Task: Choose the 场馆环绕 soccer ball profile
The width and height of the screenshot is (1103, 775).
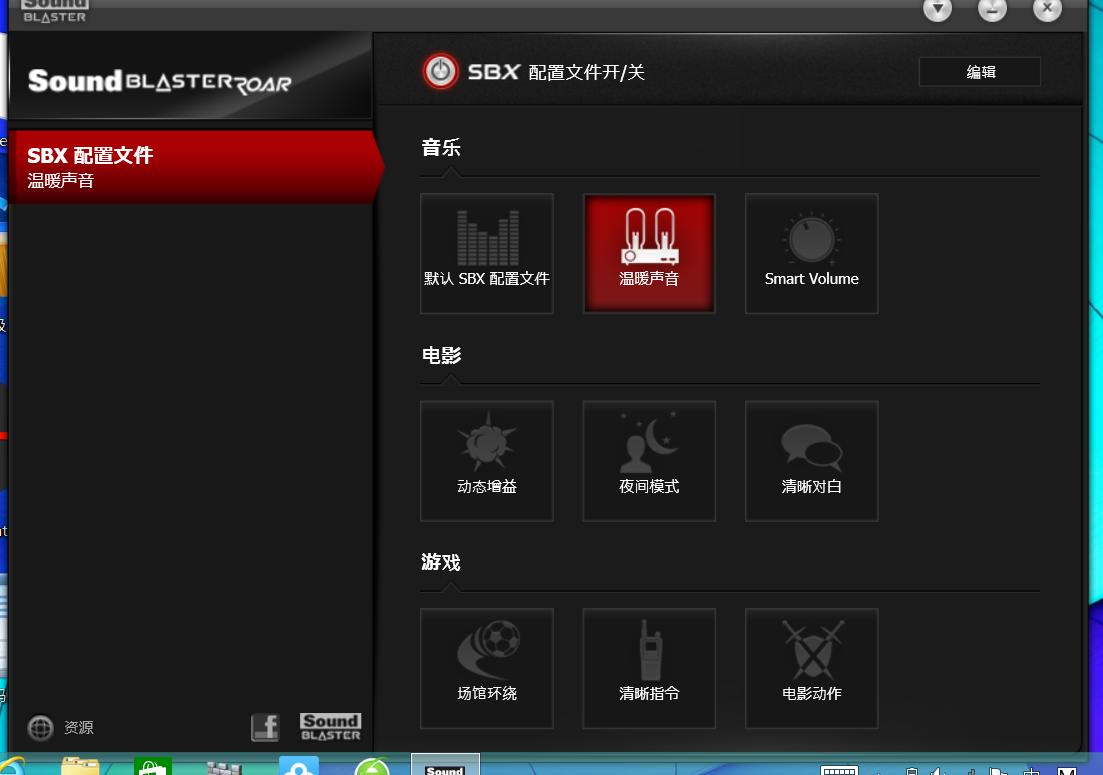Action: [x=487, y=669]
